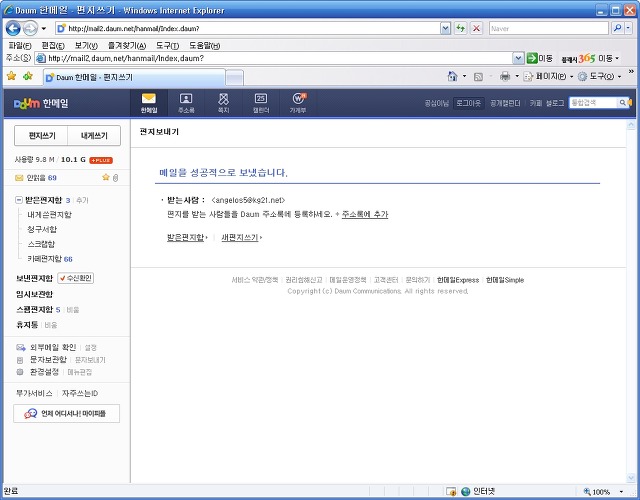Open the second address field dropdown arrow

coord(518,58)
